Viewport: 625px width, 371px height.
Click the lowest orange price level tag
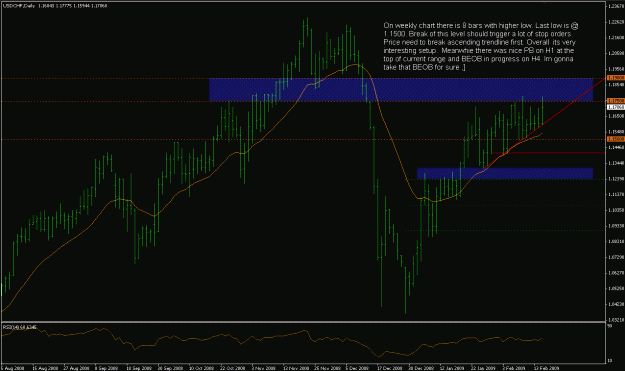tap(615, 139)
